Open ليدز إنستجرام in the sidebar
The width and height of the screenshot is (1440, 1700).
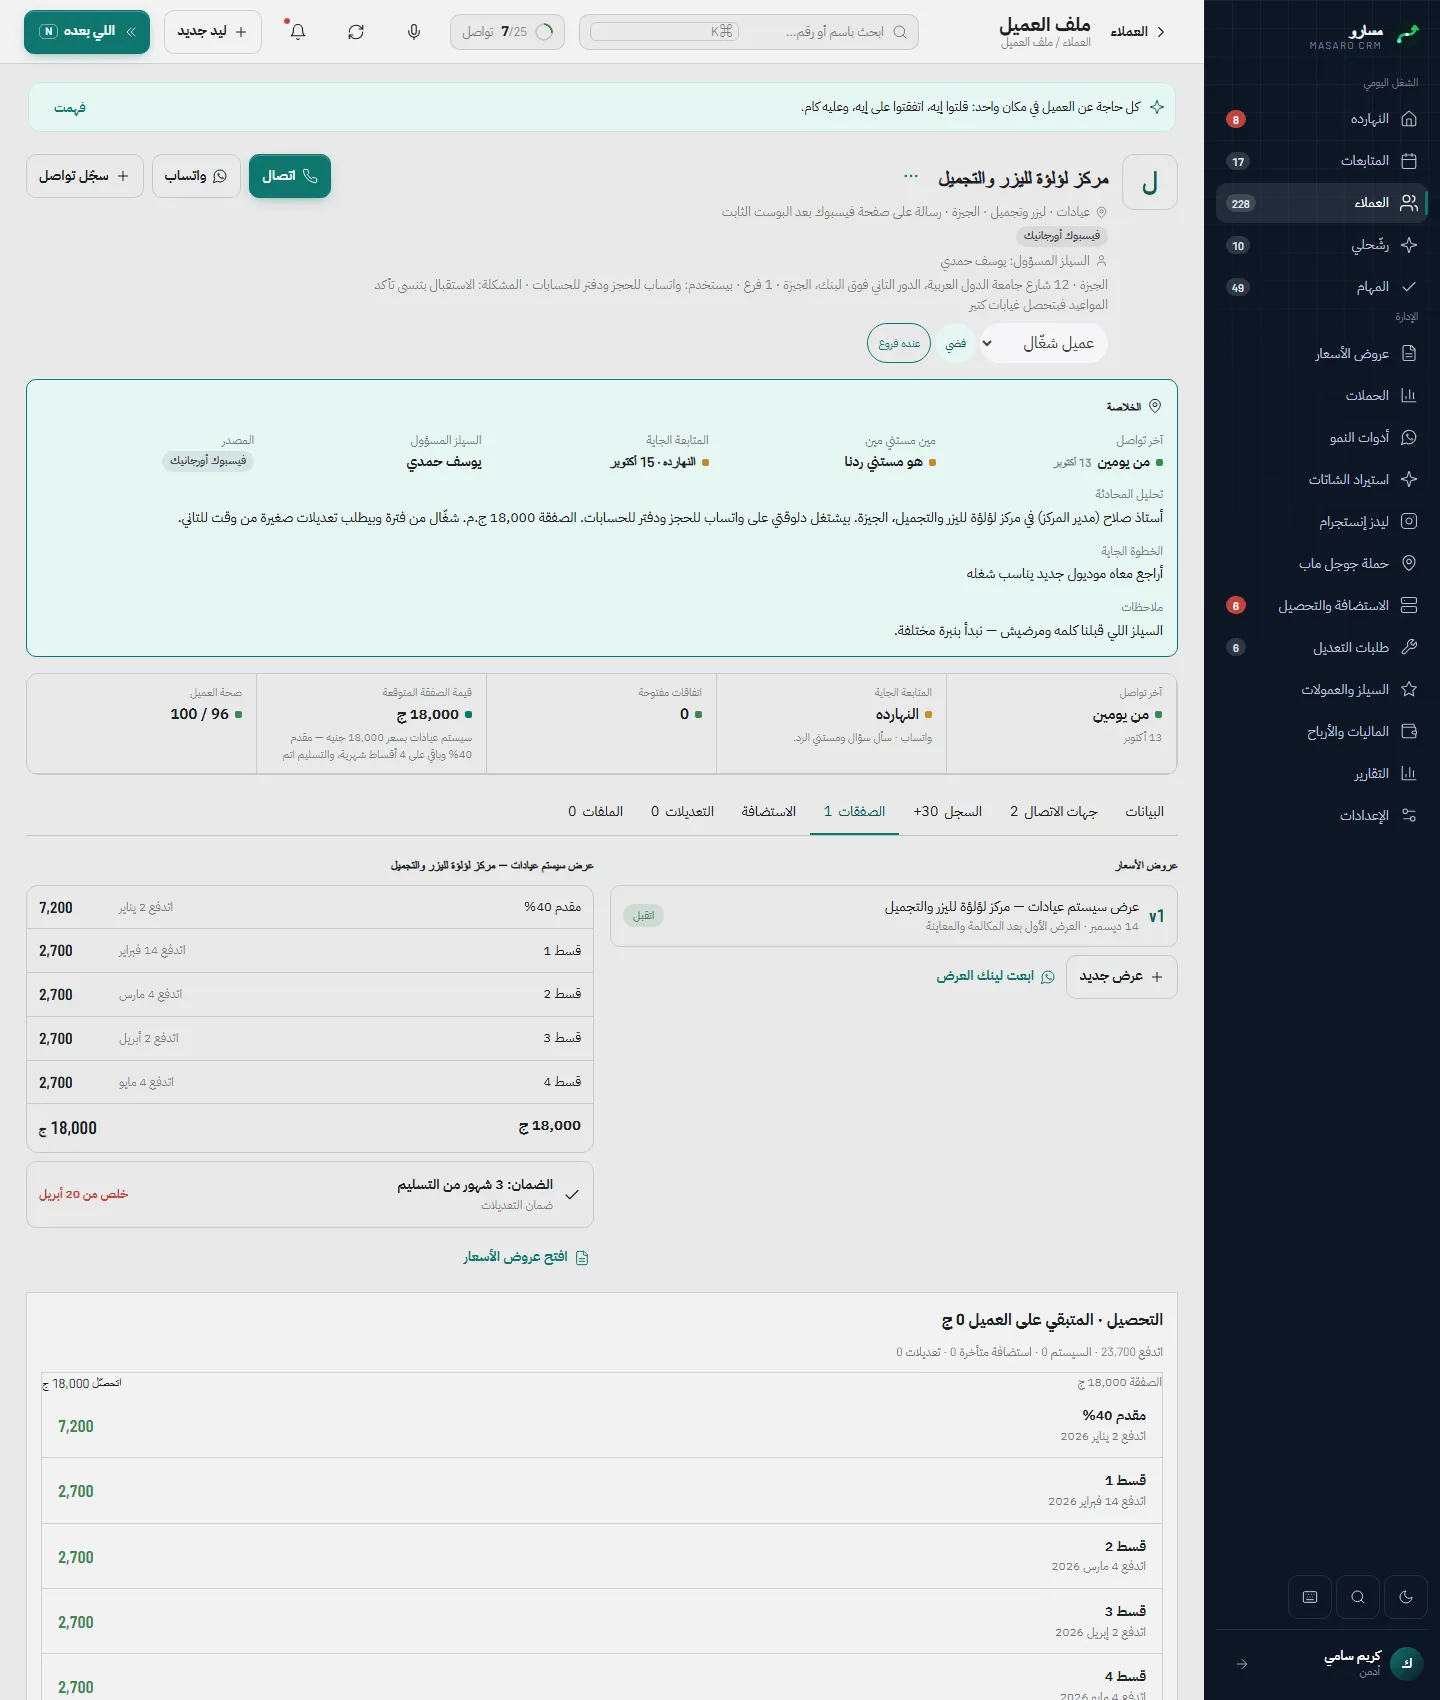pos(1322,521)
